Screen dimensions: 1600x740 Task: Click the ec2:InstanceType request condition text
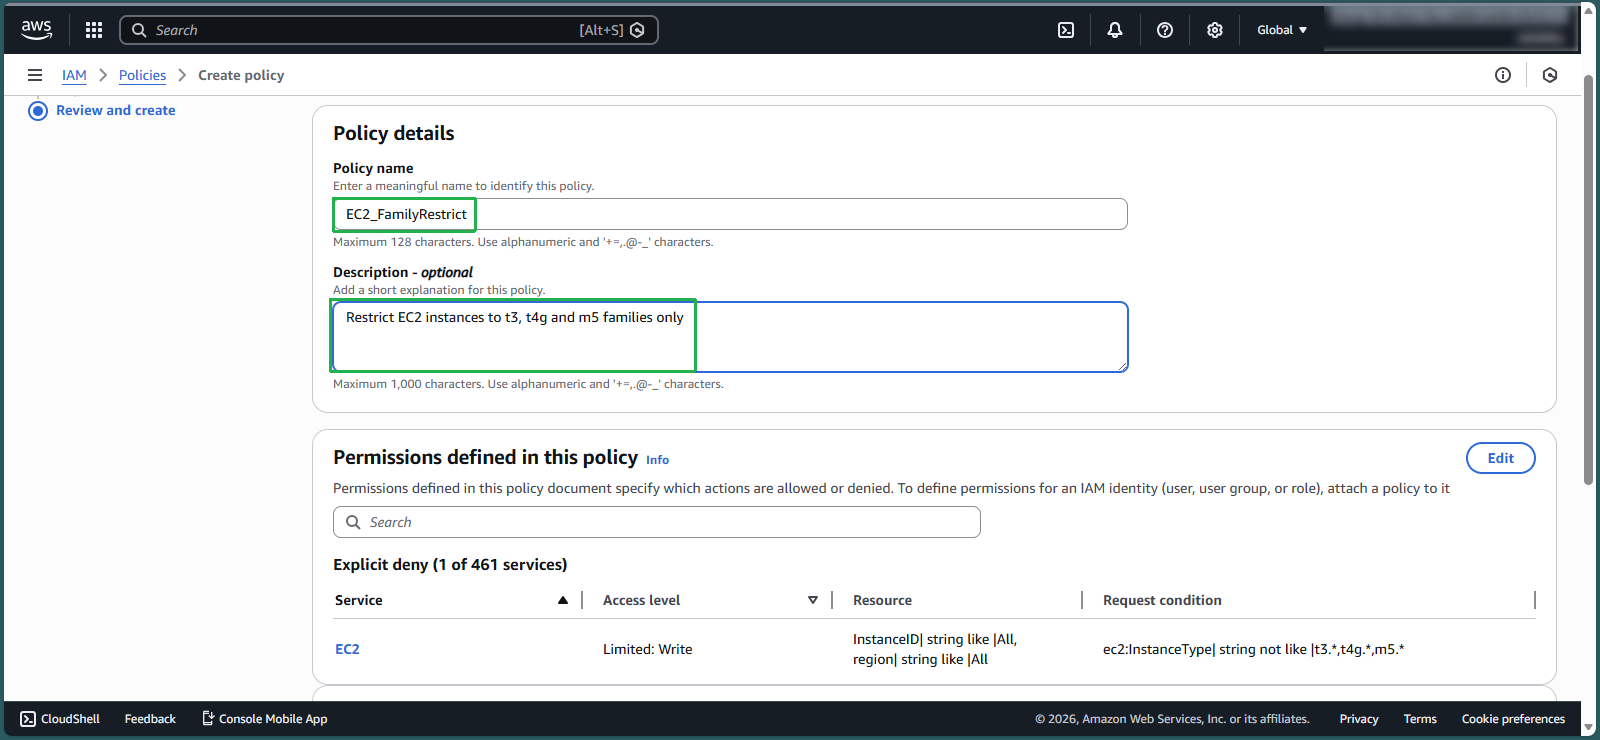point(1253,649)
